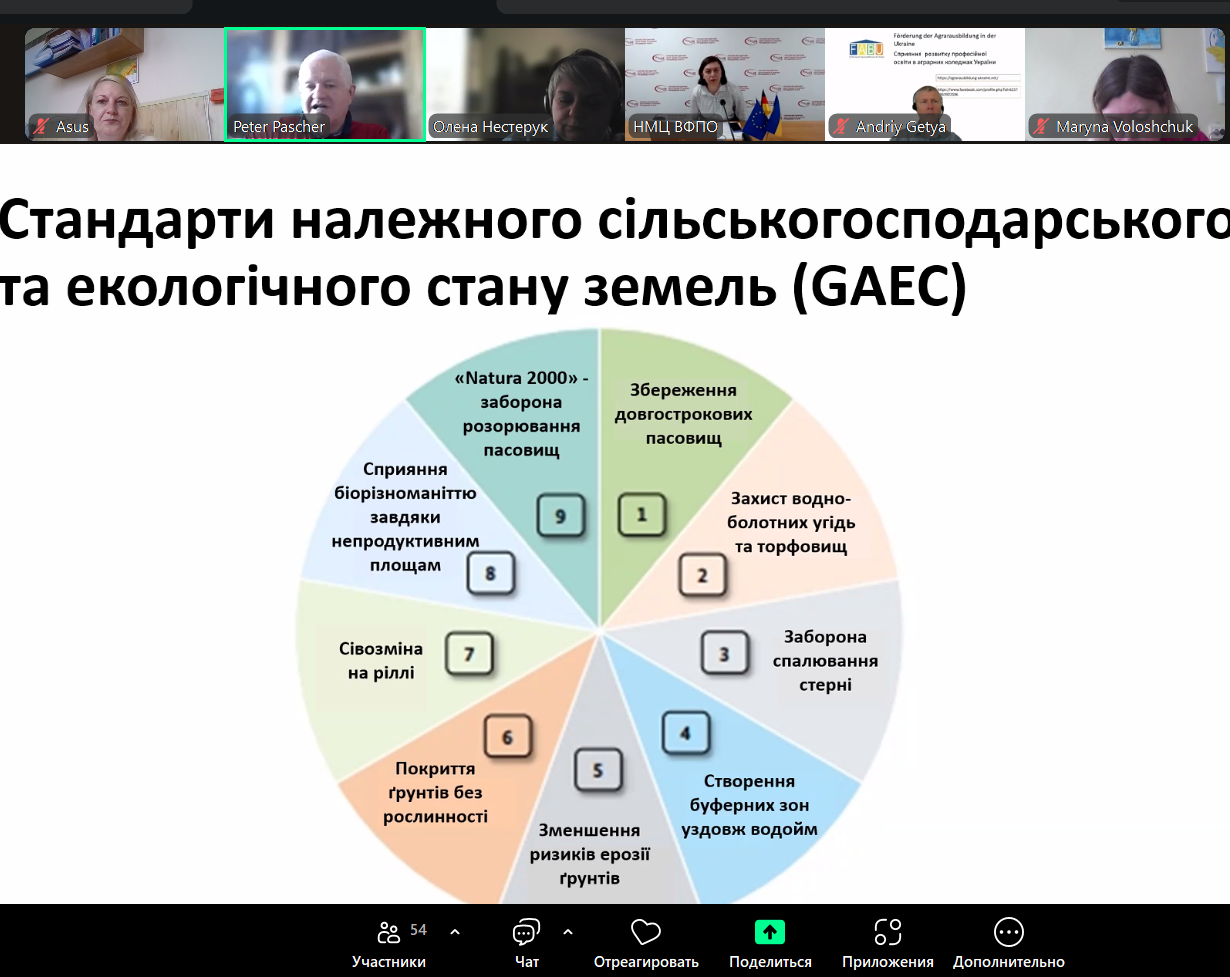Click the muted microphone icon beside Maryna Voloshchuk
Image resolution: width=1230 pixels, height=977 pixels.
[1041, 127]
